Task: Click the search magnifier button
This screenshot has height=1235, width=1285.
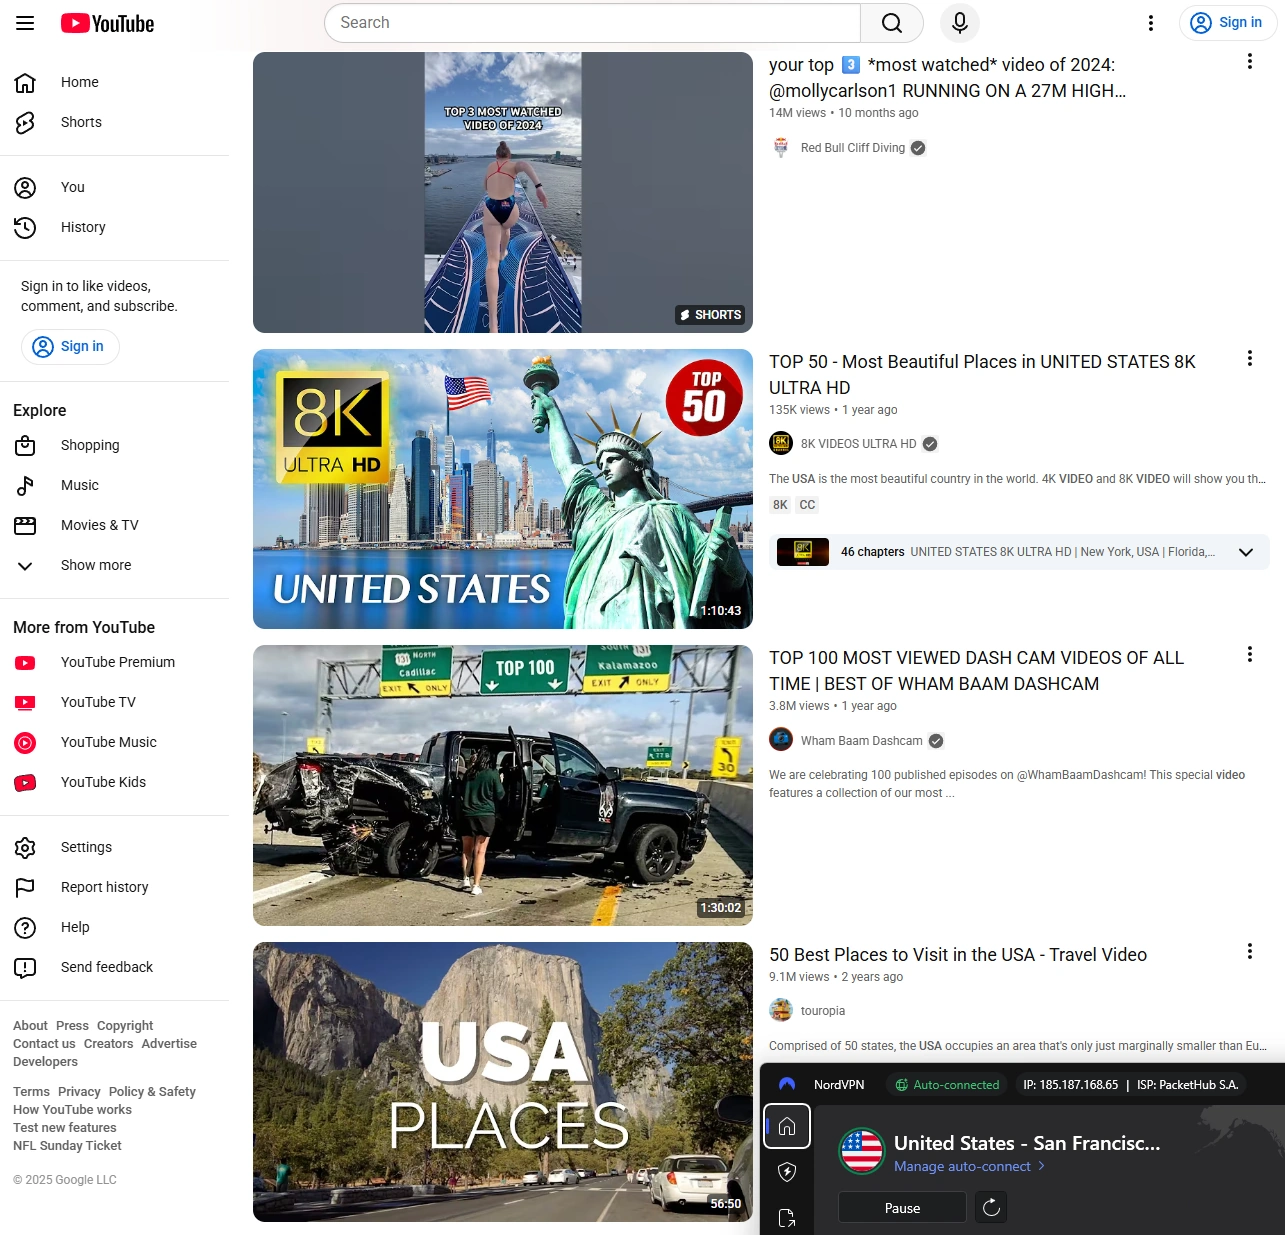Action: point(892,23)
